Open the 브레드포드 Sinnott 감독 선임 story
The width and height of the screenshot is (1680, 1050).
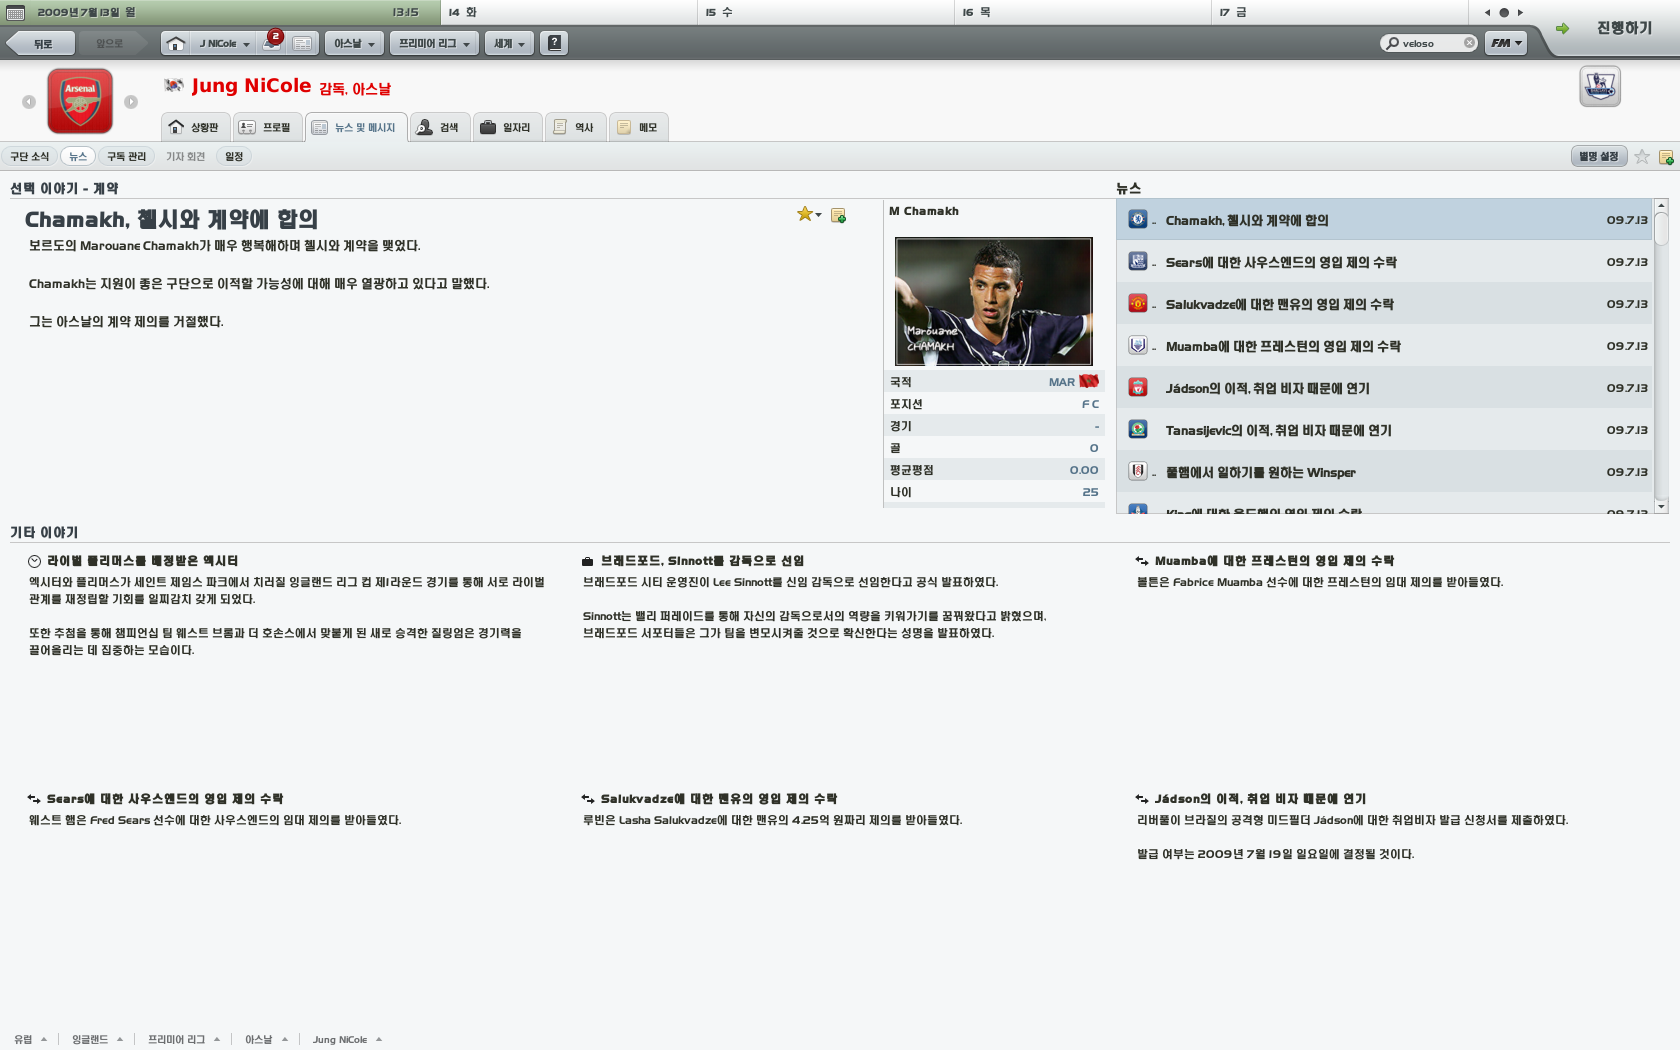(x=702, y=561)
